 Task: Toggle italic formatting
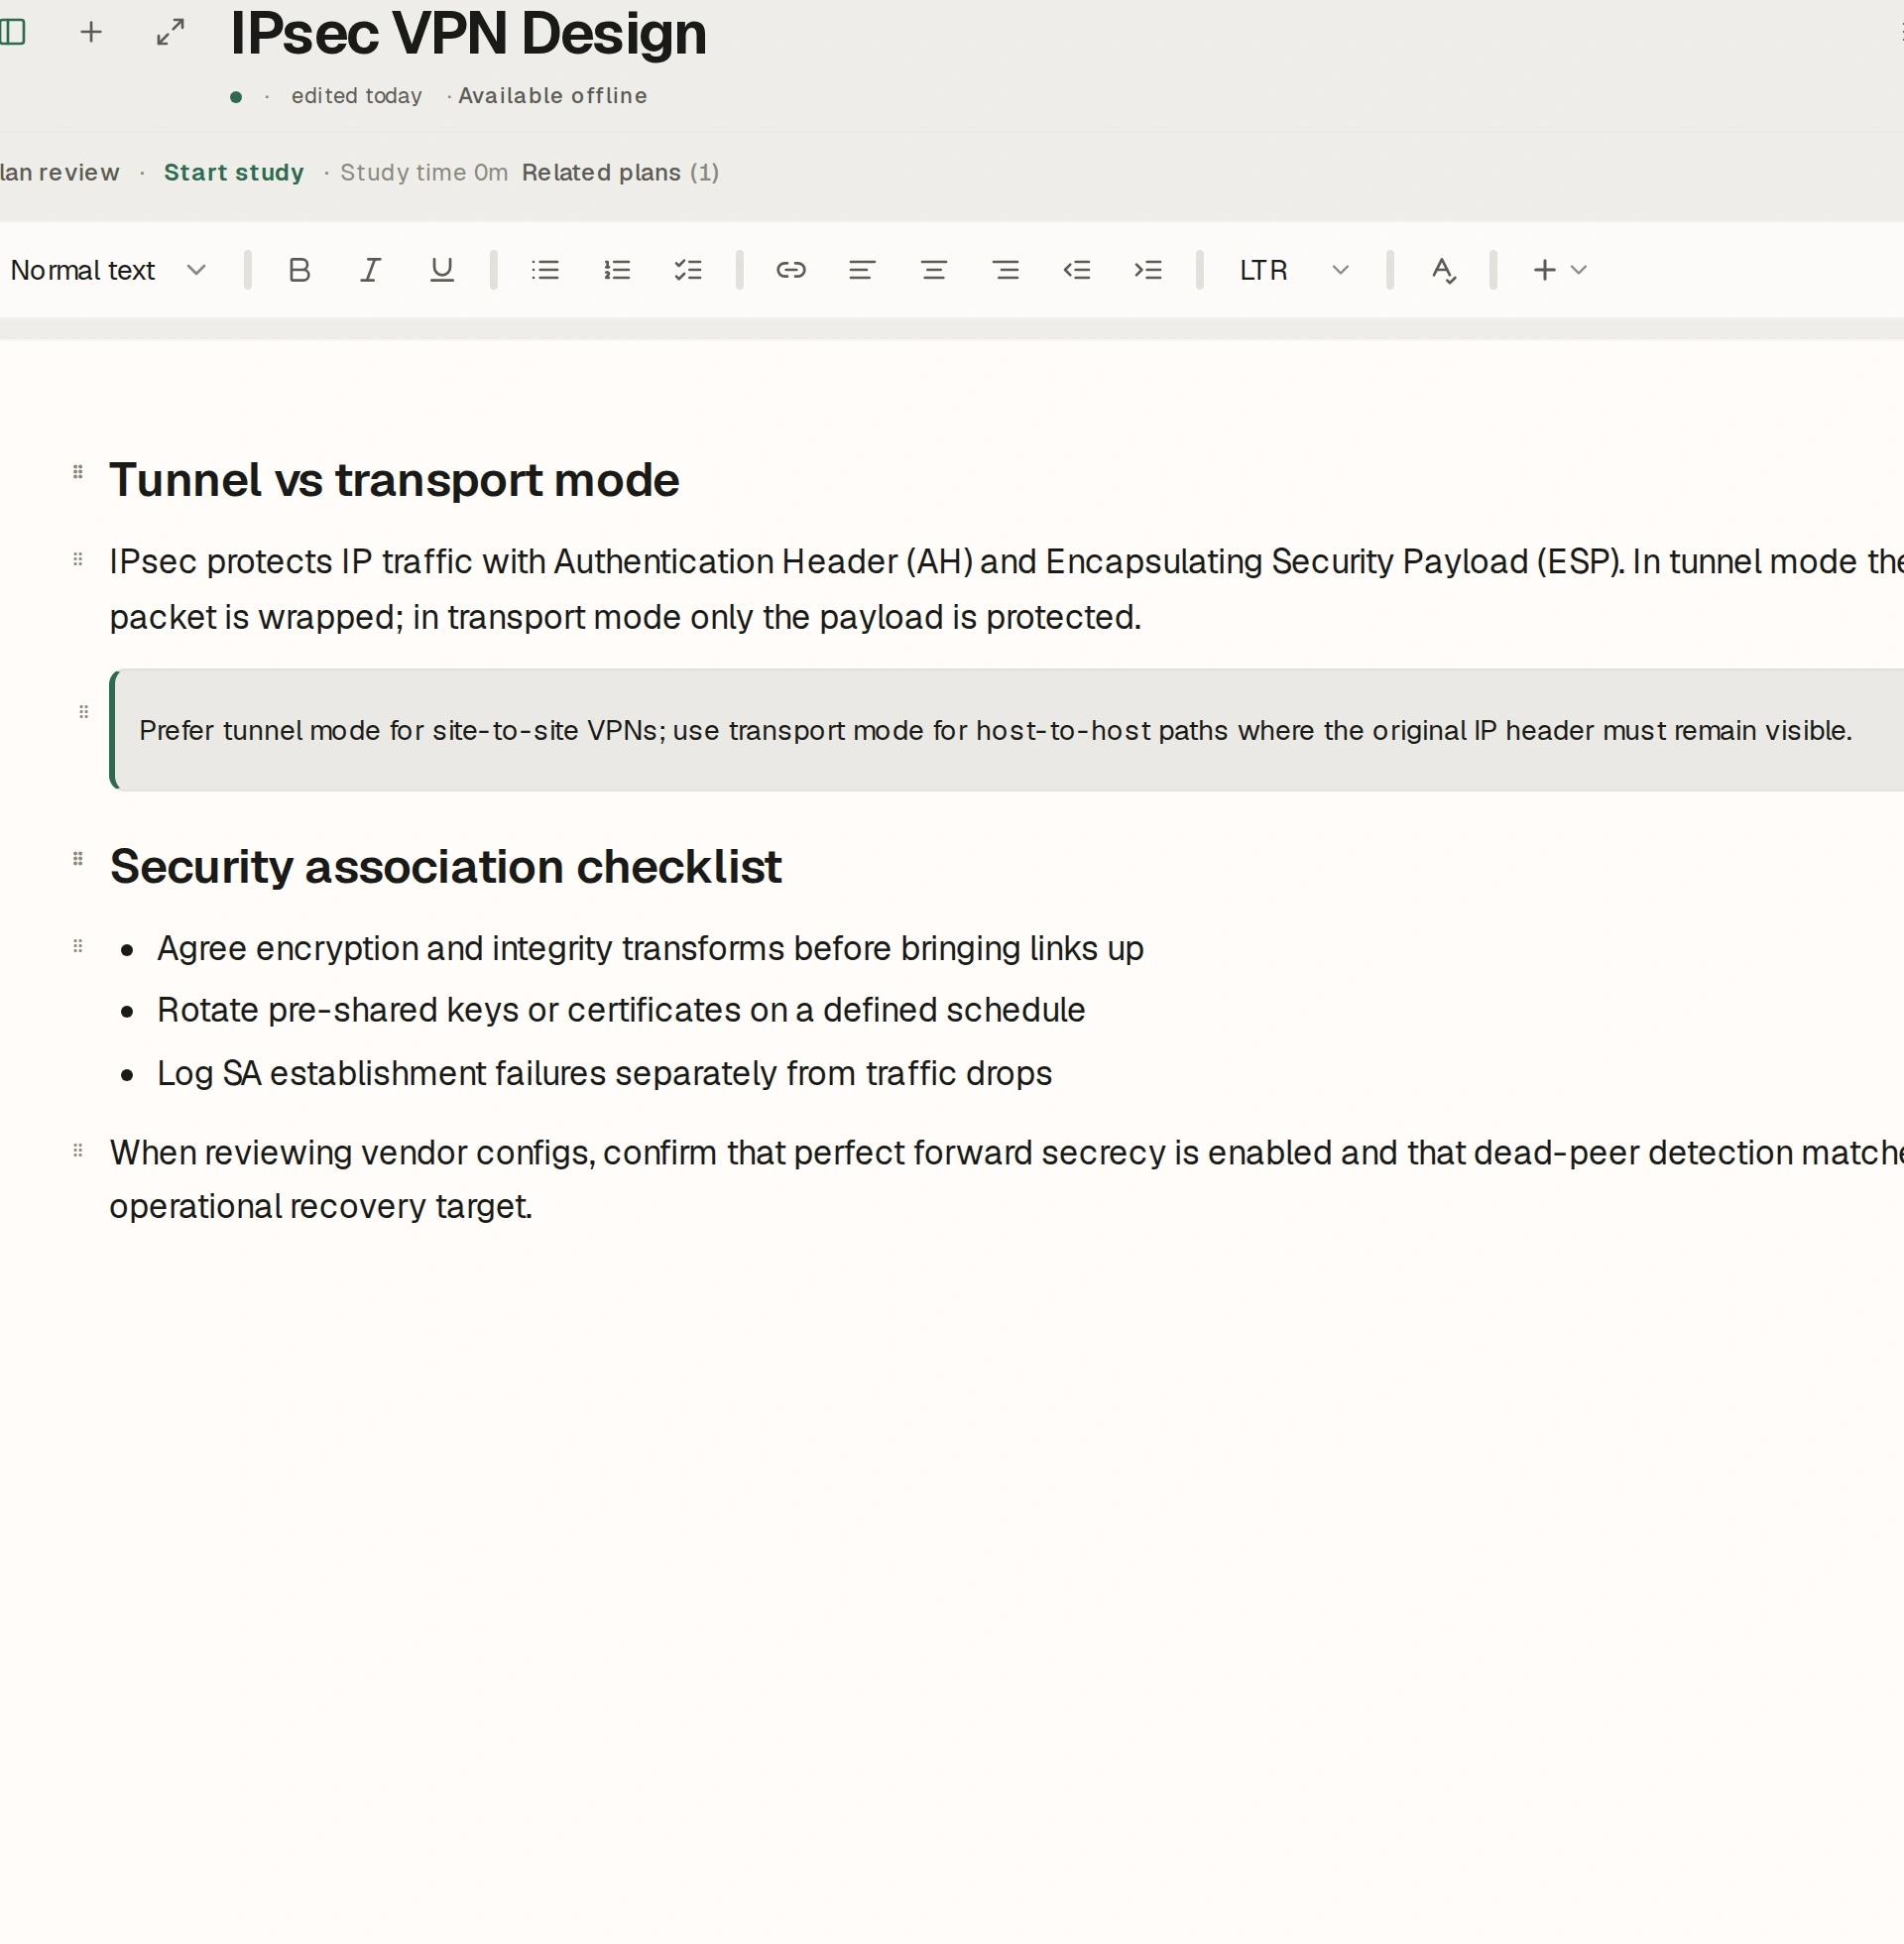tap(370, 270)
